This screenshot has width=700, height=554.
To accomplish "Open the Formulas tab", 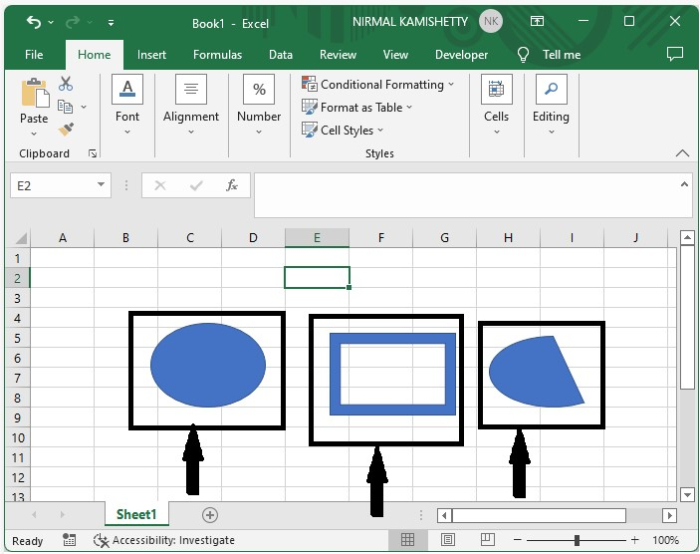I will (217, 54).
